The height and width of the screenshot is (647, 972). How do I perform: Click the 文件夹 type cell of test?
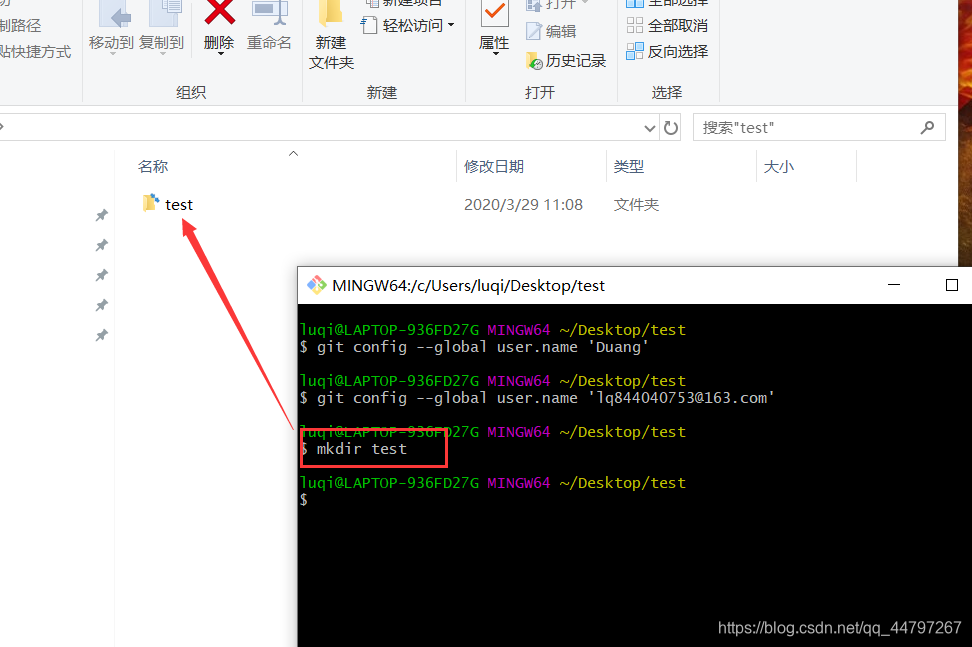tap(636, 205)
